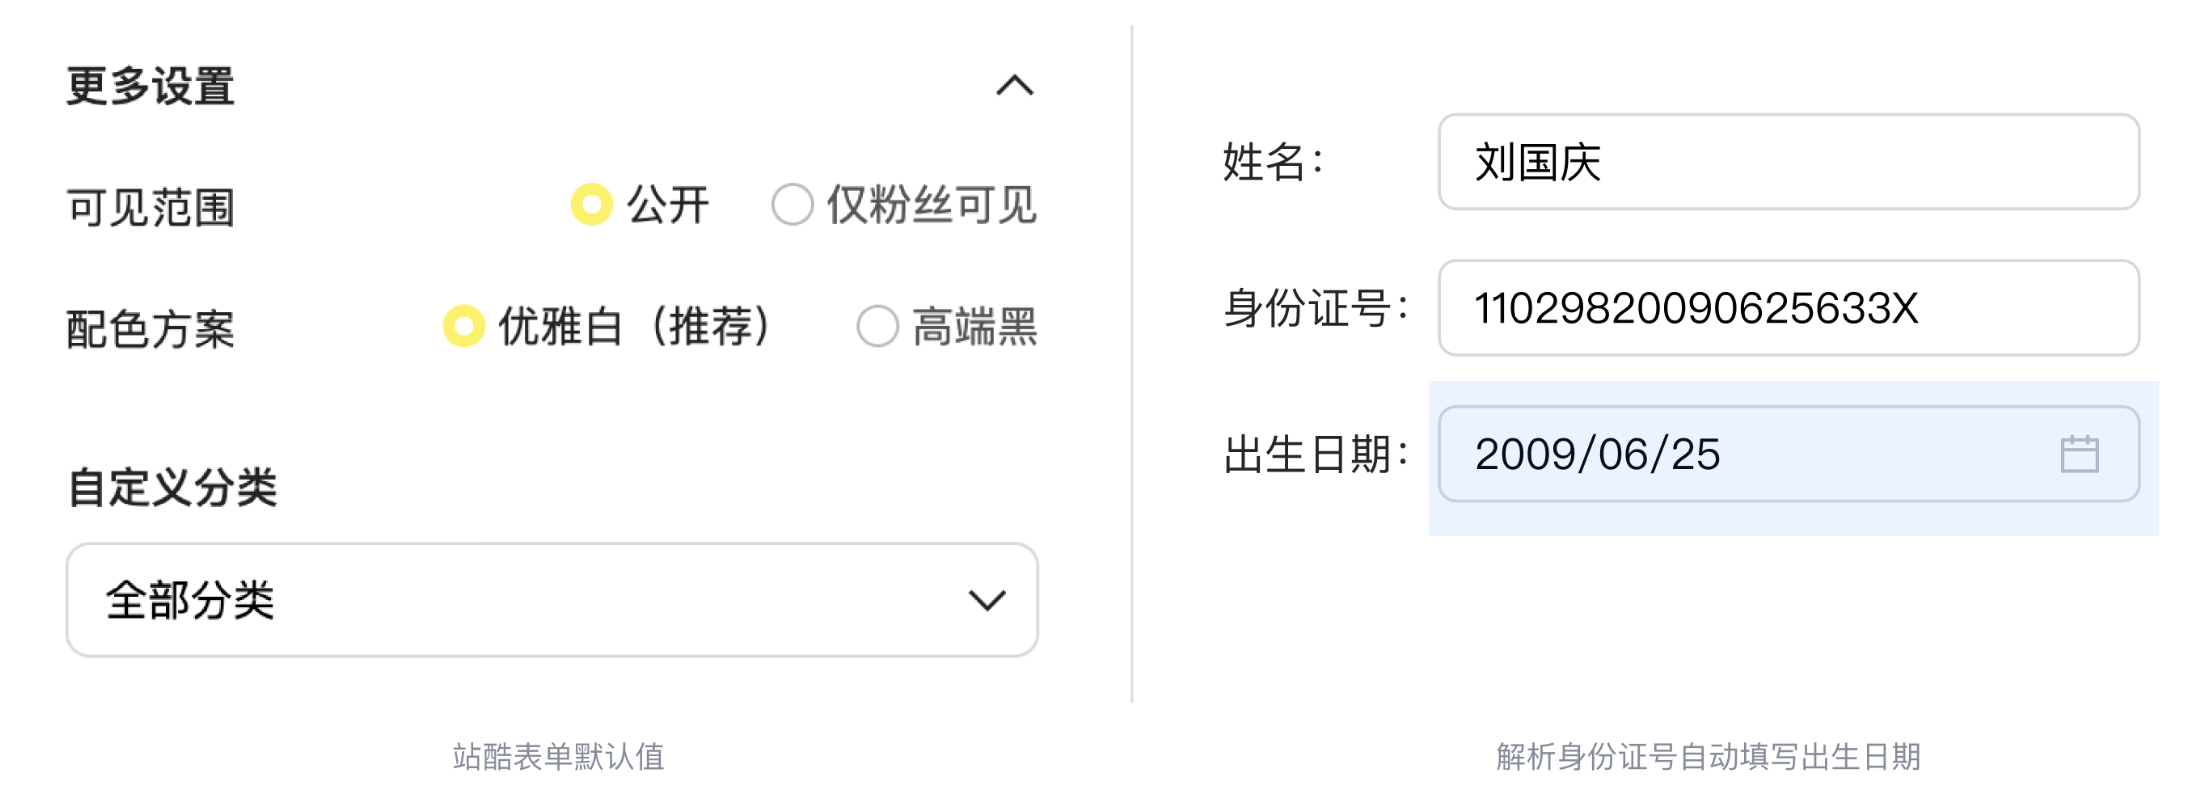Select the 公开 radio button
2210x798 pixels.
[x=592, y=204]
